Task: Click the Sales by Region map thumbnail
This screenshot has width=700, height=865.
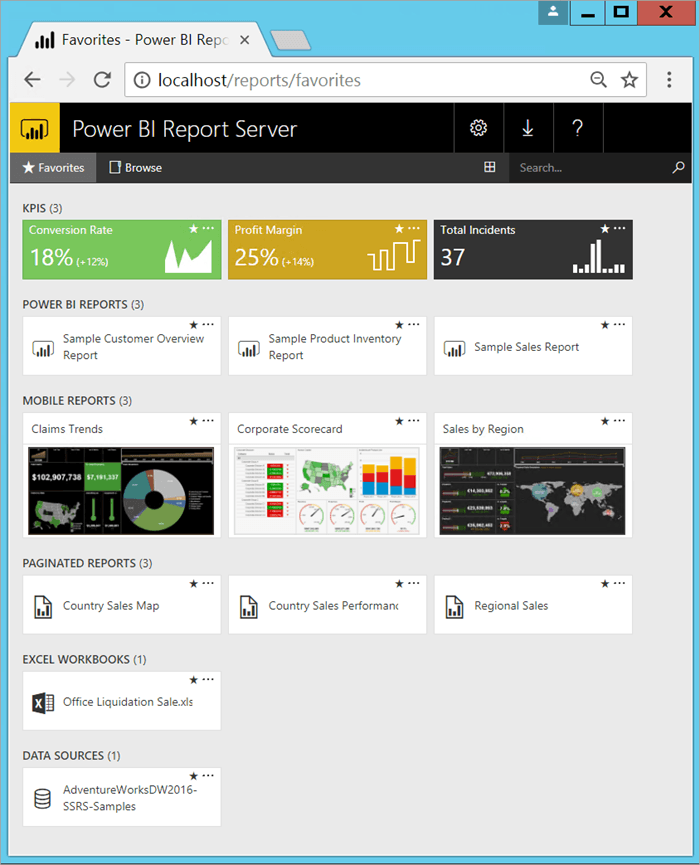Action: [532, 490]
